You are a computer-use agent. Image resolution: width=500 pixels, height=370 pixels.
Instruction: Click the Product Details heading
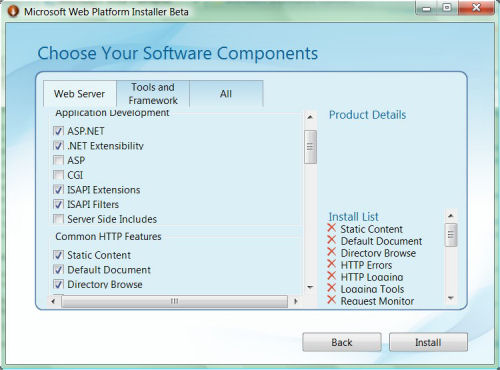click(367, 115)
